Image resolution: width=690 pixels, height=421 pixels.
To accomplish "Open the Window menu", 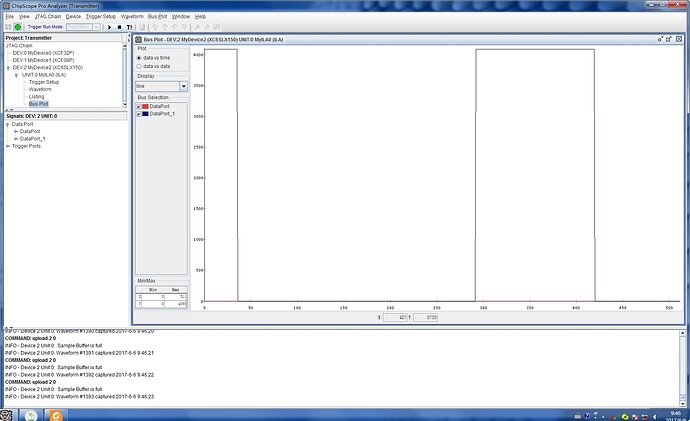I will click(181, 16).
